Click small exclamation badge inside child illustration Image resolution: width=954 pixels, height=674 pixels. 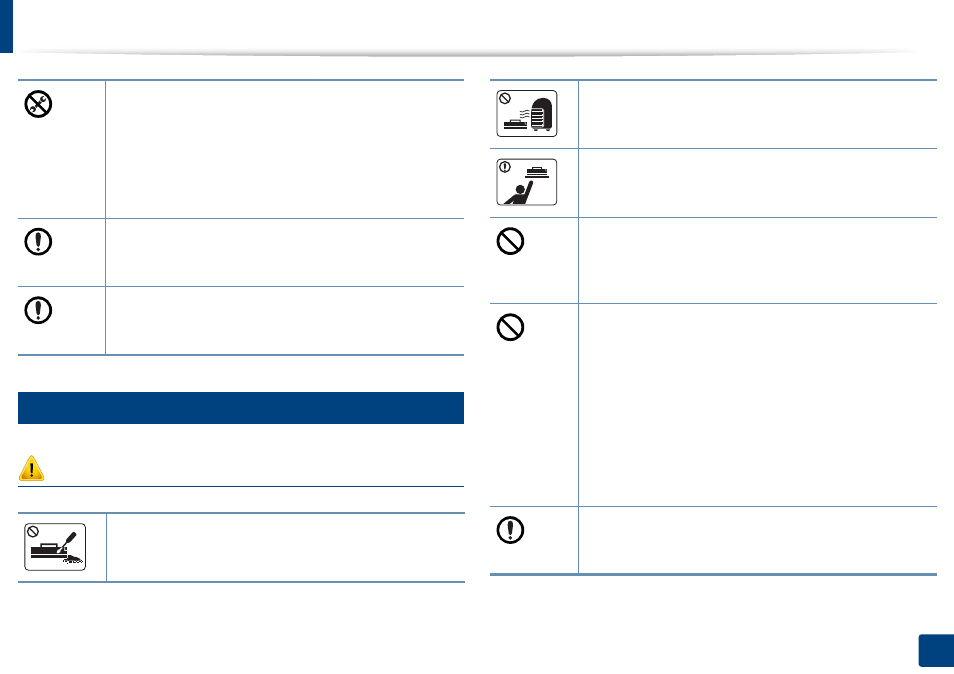click(505, 167)
